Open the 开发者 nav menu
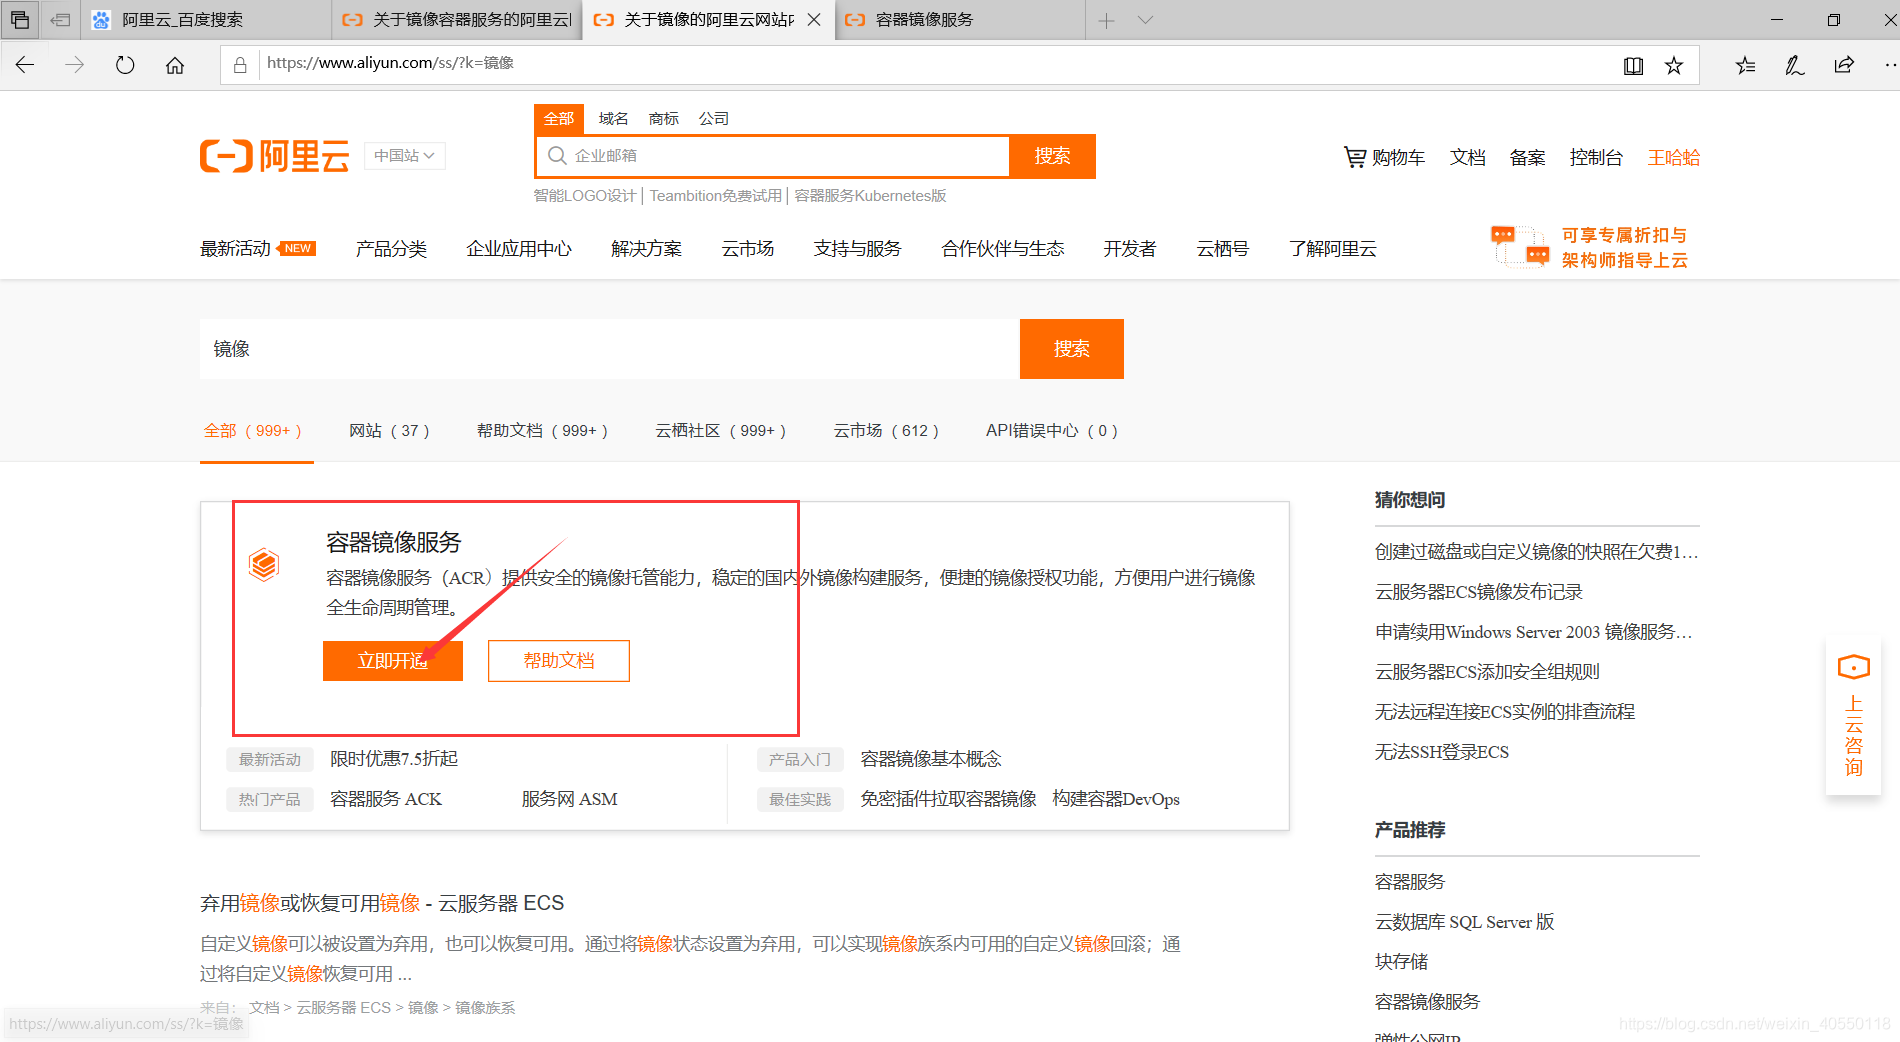 (1130, 249)
